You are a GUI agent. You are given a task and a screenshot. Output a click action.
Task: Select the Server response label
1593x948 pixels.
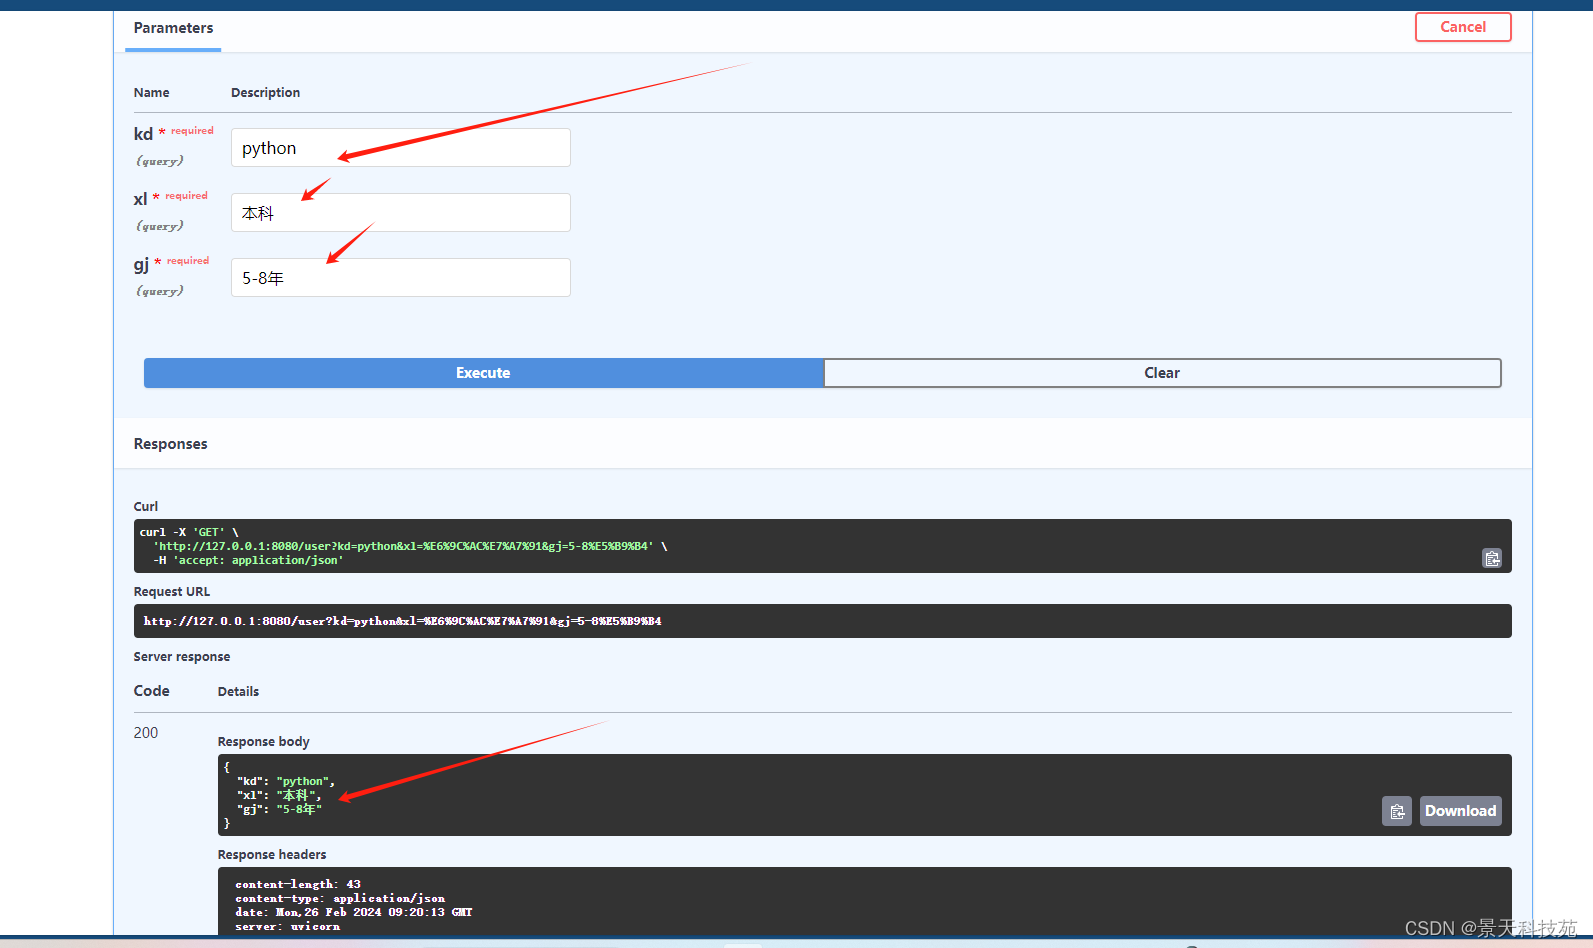click(x=182, y=657)
